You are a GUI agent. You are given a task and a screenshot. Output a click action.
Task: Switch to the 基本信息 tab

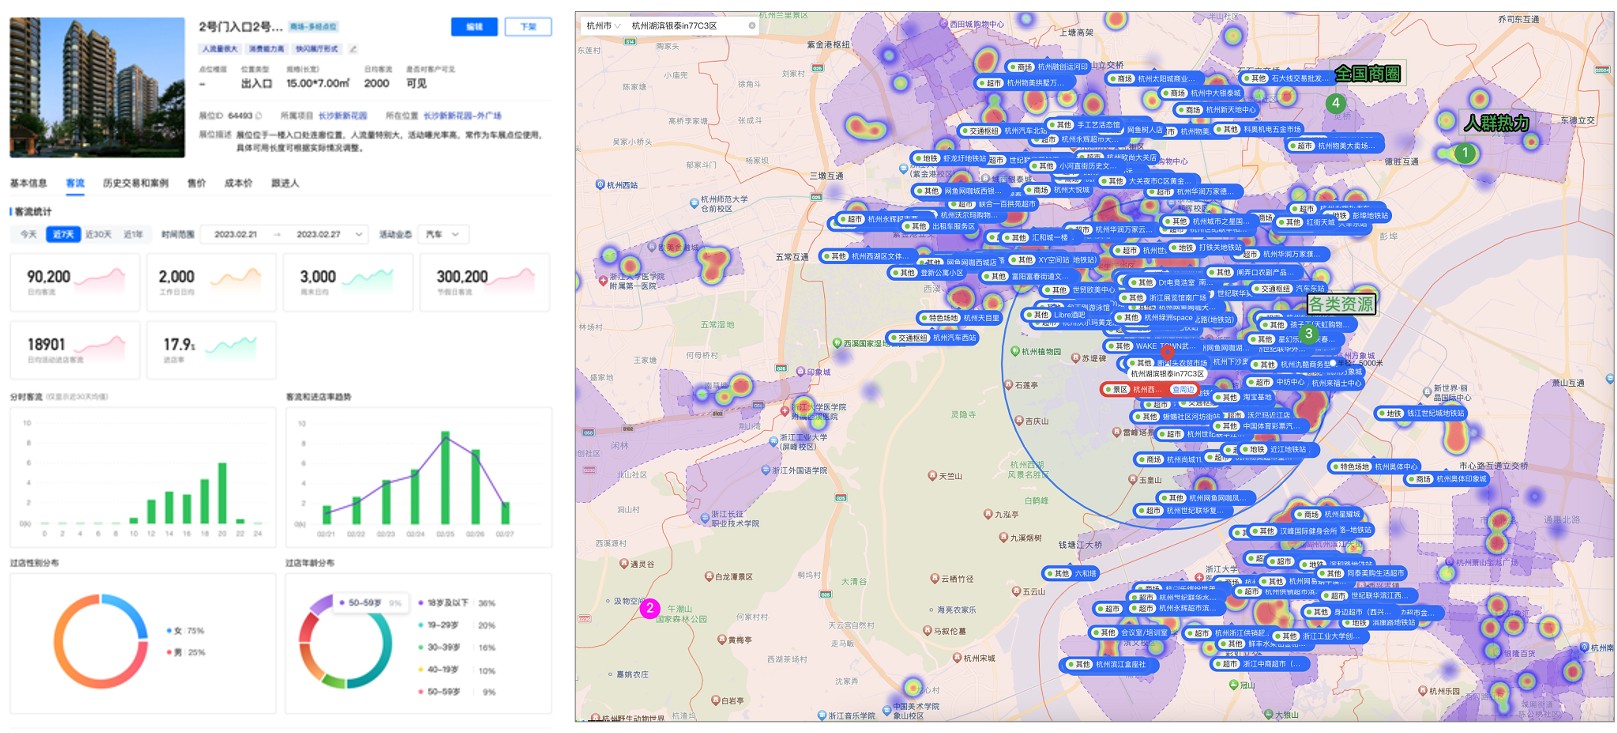tap(29, 183)
